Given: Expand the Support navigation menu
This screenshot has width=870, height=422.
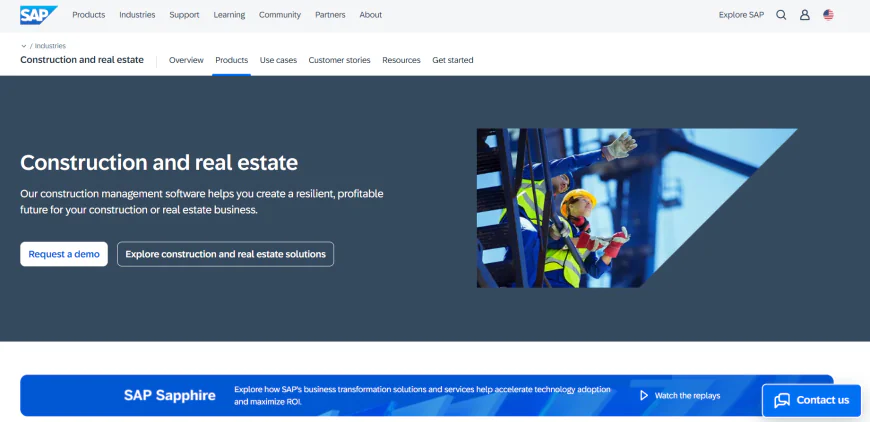Looking at the screenshot, I should [184, 15].
